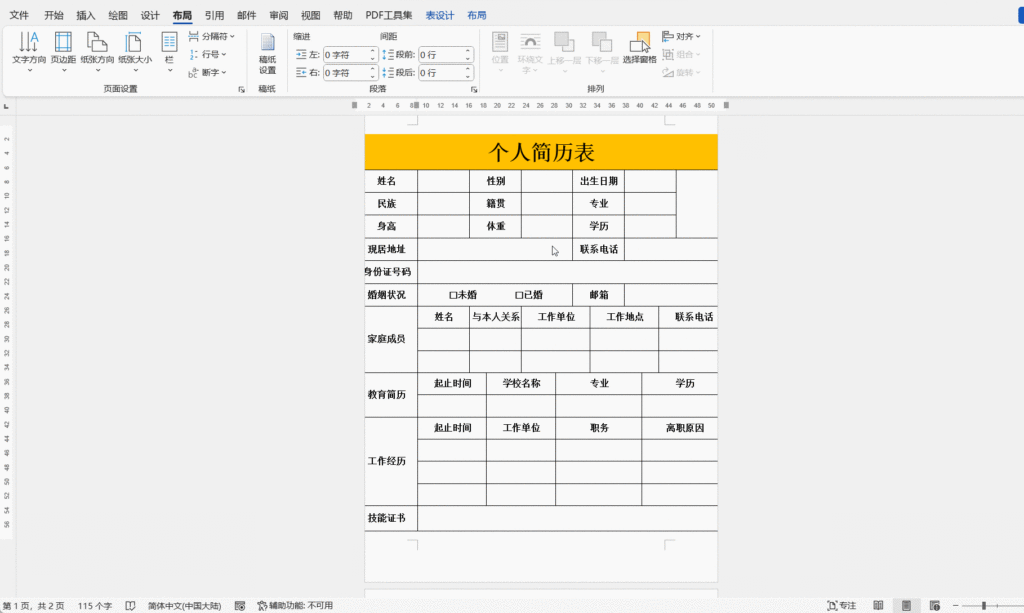1024x613 pixels.
Task: Open Page Setup dialog launcher
Action: coord(241,89)
